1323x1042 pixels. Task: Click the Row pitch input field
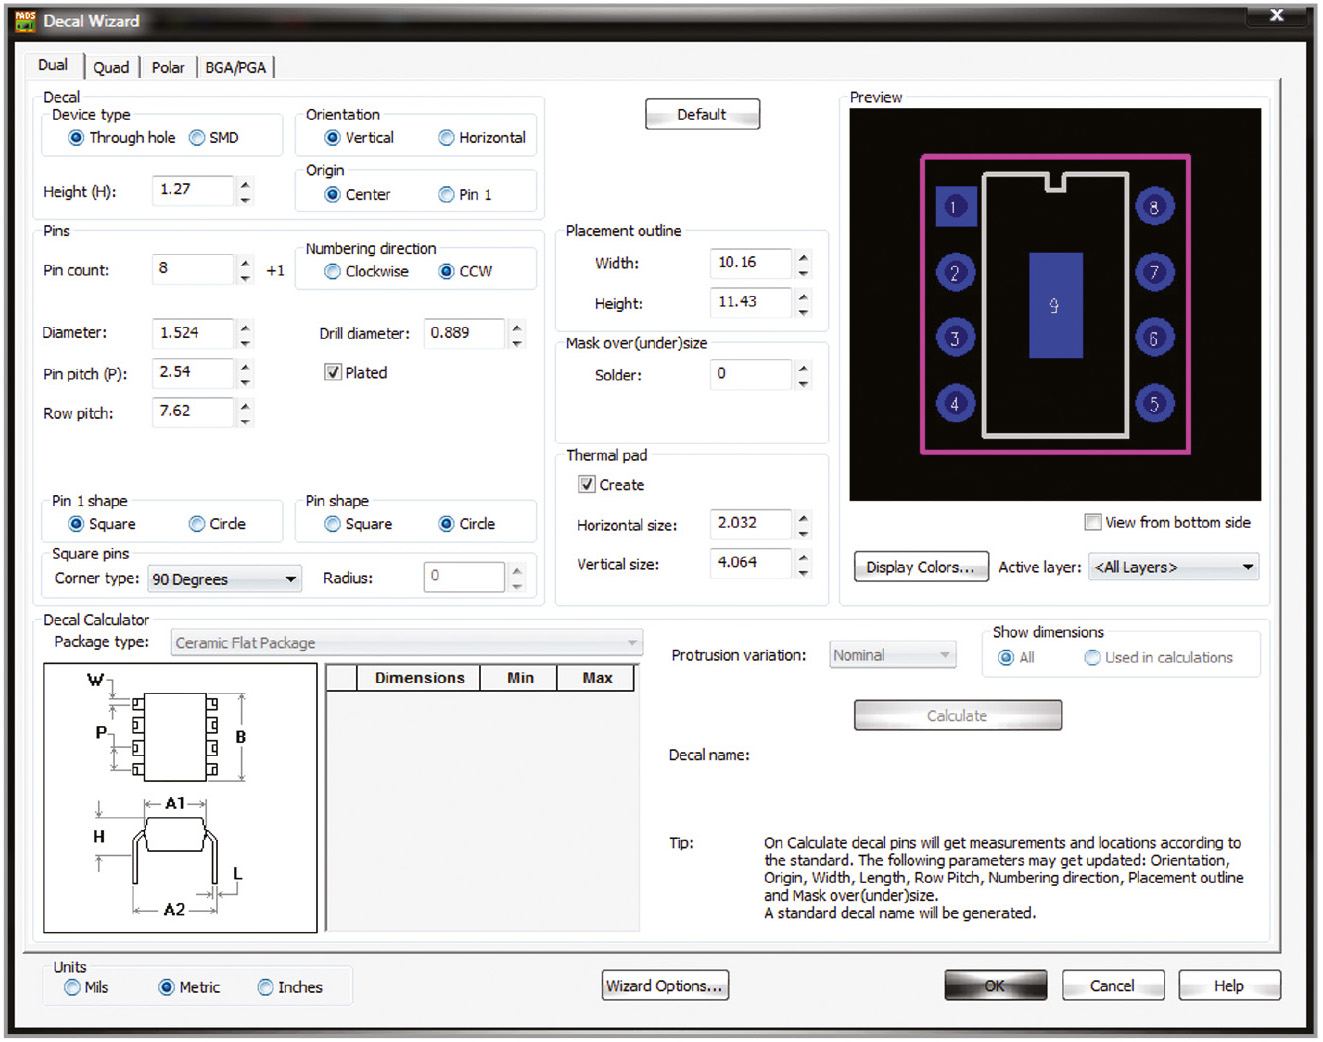pos(193,412)
